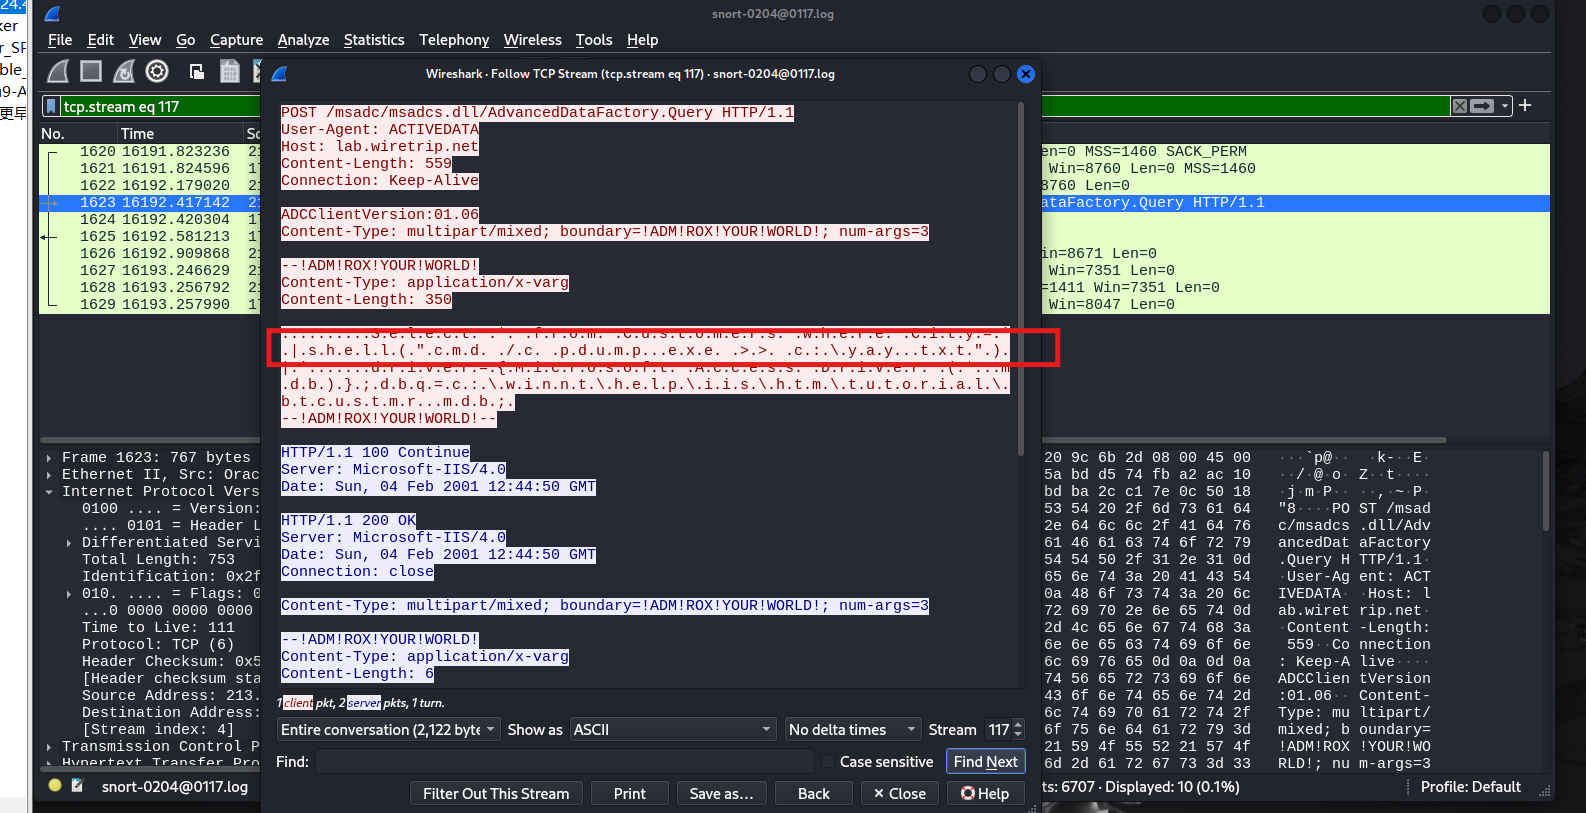1586x813 pixels.
Task: Click the Save as… button
Action: (721, 794)
